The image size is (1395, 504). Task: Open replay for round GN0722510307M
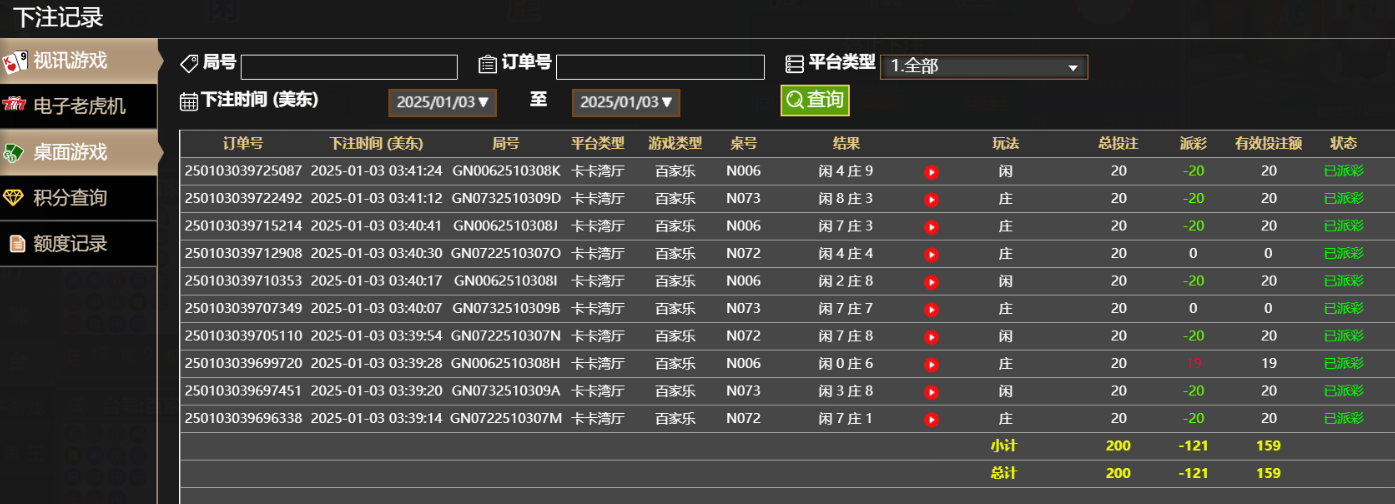[931, 419]
